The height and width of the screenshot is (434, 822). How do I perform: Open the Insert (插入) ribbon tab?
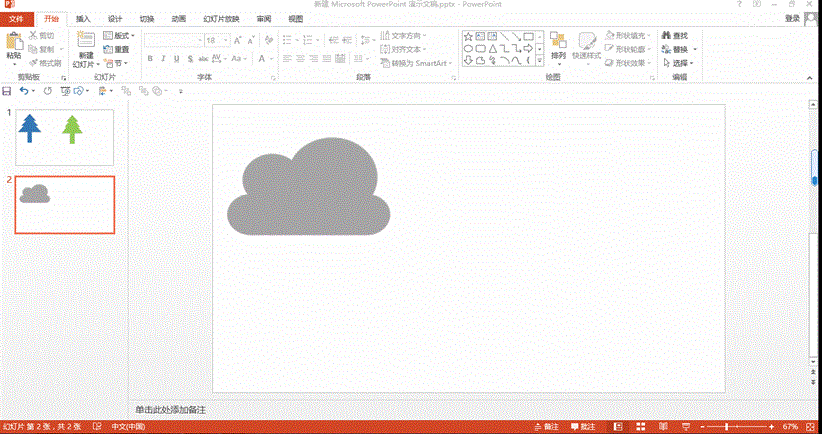[x=83, y=18]
